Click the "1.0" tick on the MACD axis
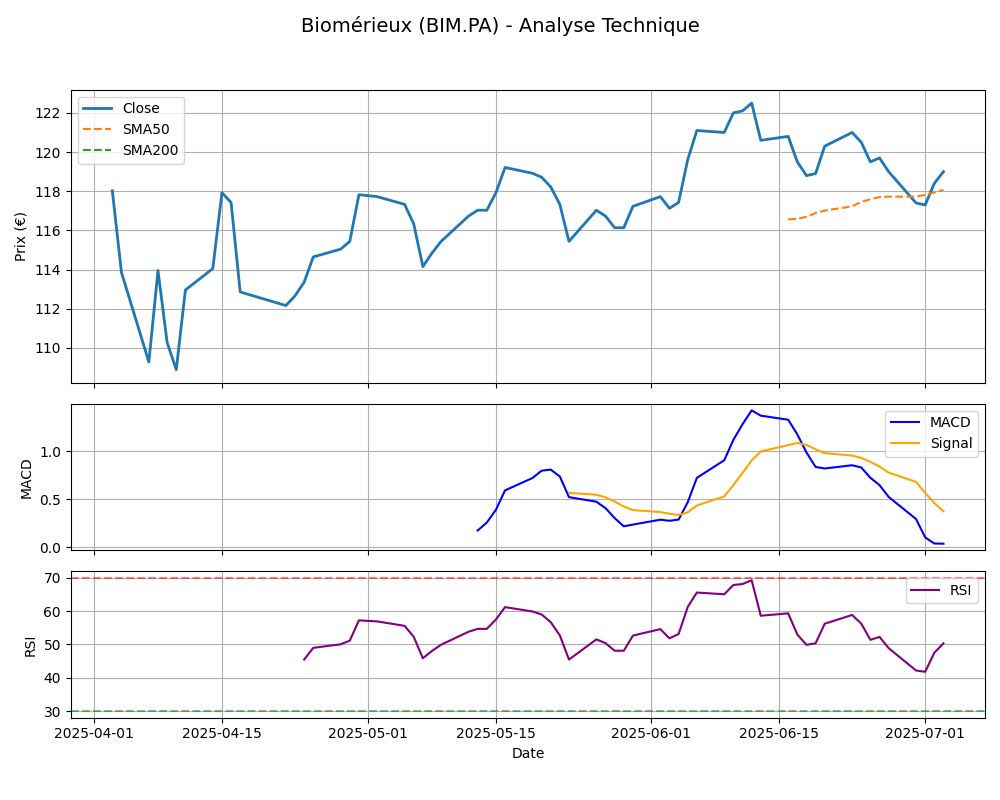This screenshot has width=1000, height=800. (x=50, y=452)
